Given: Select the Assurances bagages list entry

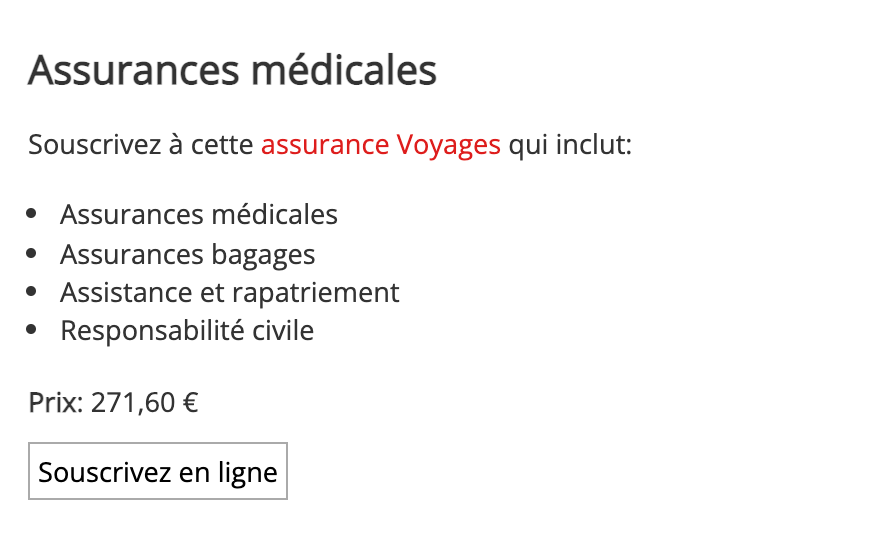Looking at the screenshot, I should pos(187,255).
